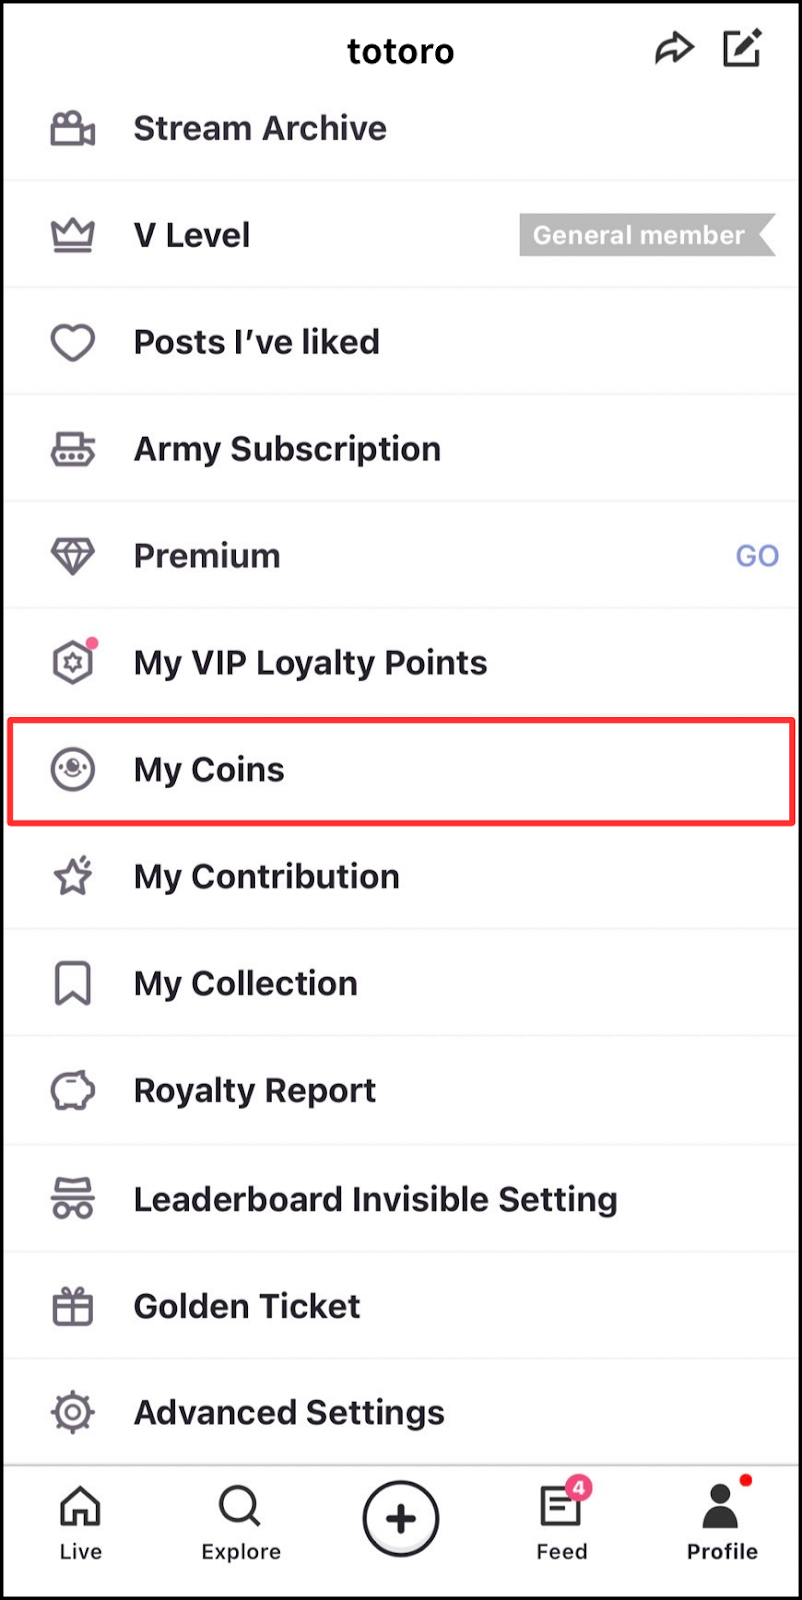
Task: Tap the My Collection bookmark icon
Action: coord(73,984)
